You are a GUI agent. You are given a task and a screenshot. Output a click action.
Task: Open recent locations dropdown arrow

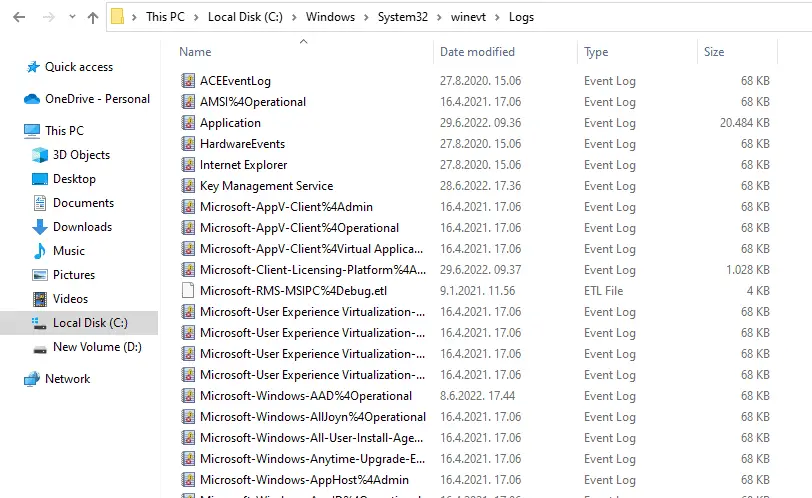tap(68, 17)
